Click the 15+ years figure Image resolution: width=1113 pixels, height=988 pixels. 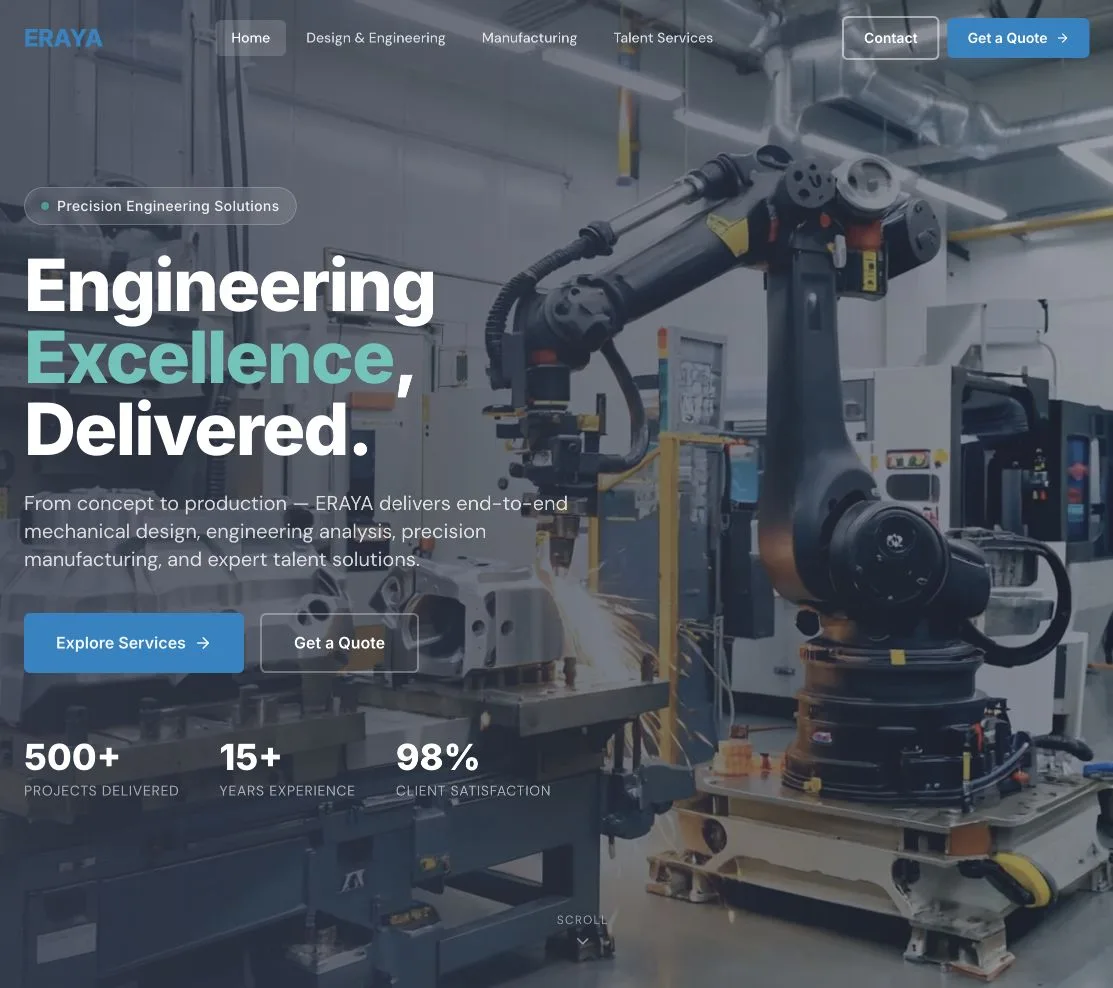click(250, 757)
